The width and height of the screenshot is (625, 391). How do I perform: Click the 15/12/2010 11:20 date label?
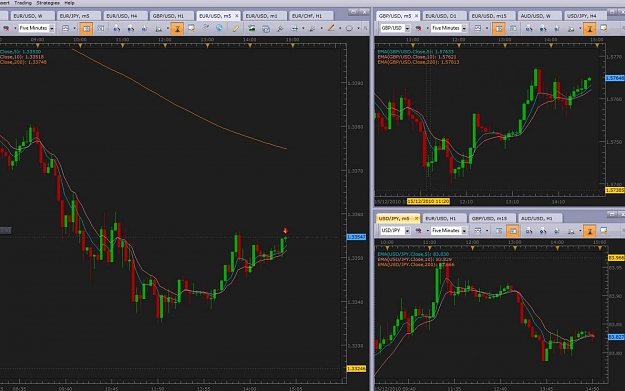[x=428, y=201]
